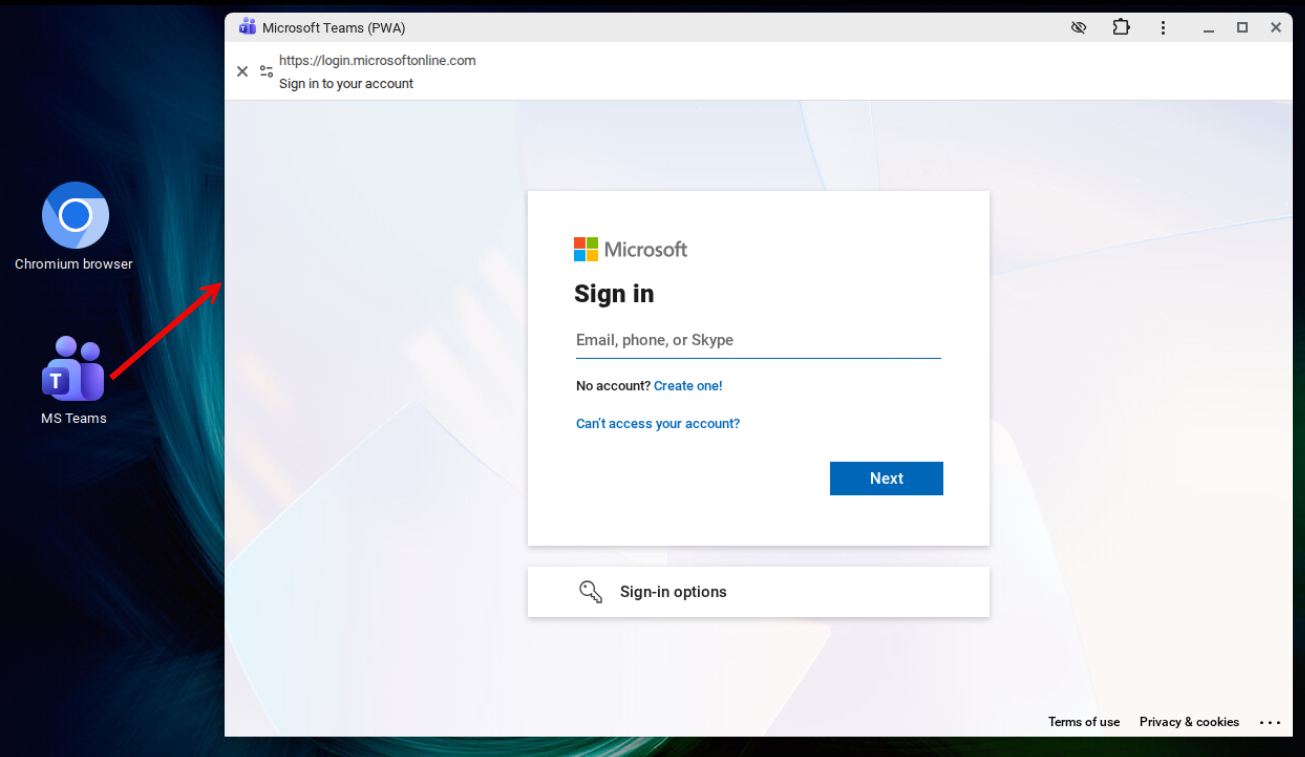Image resolution: width=1305 pixels, height=757 pixels.
Task: Click the blue Next button
Action: pyautogui.click(x=886, y=478)
